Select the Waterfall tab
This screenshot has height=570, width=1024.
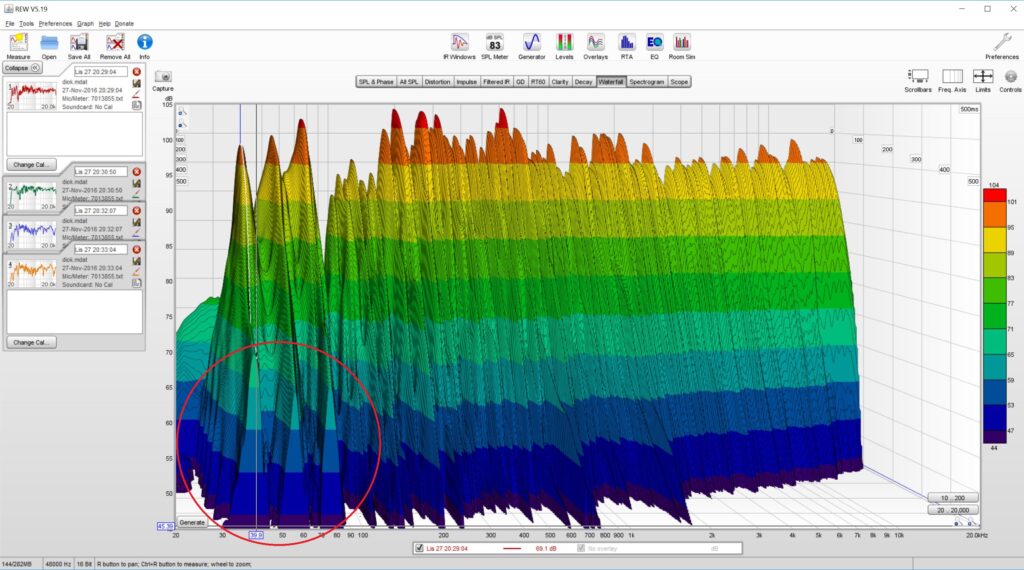[x=611, y=82]
